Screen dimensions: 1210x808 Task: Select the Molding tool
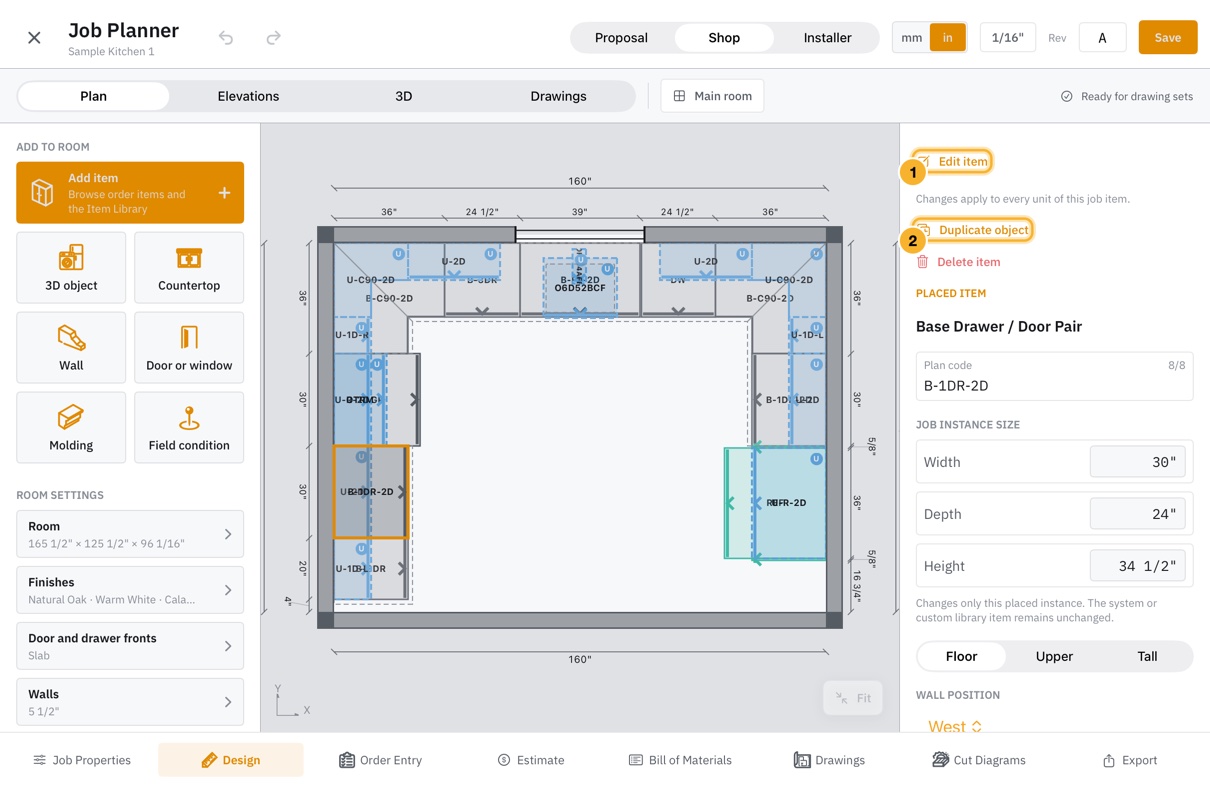[x=71, y=428]
